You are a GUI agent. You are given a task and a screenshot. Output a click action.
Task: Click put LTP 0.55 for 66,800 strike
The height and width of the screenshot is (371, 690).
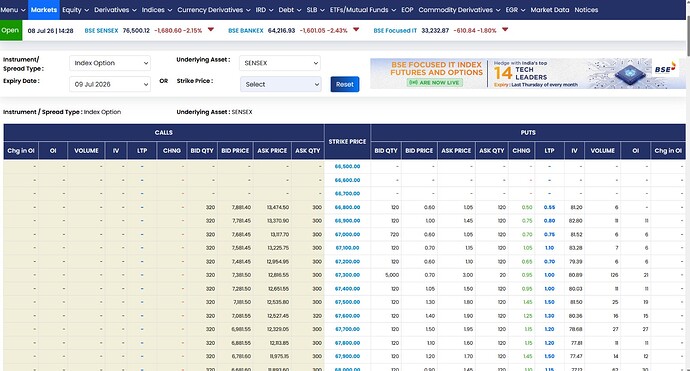pyautogui.click(x=549, y=207)
